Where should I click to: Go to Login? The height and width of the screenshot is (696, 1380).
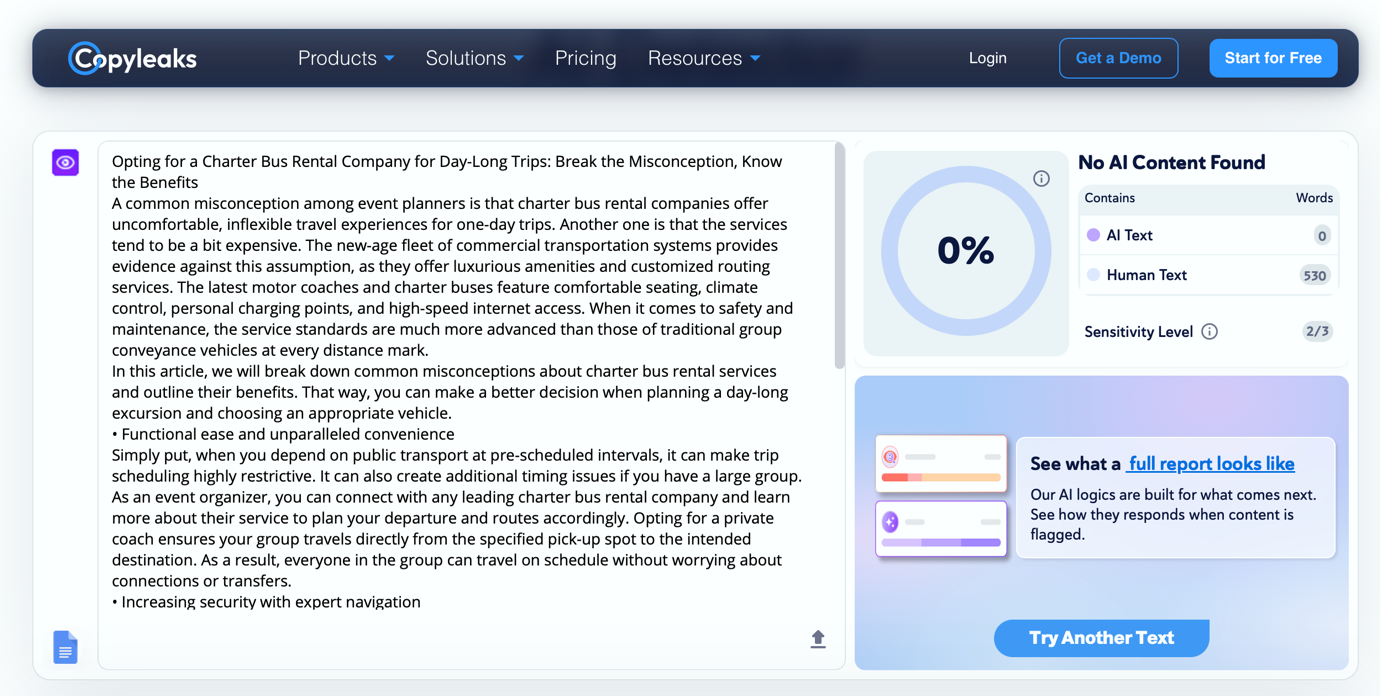(x=988, y=58)
